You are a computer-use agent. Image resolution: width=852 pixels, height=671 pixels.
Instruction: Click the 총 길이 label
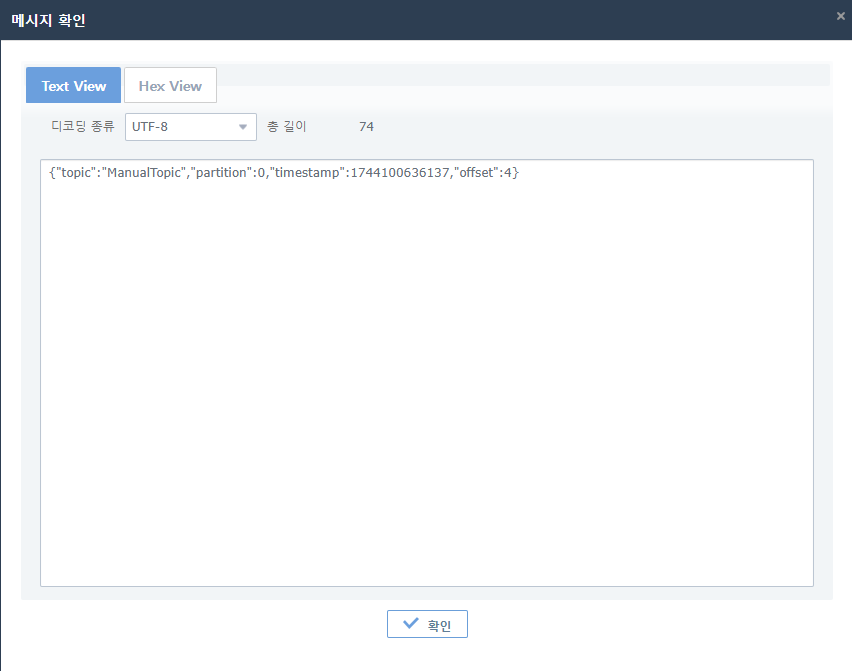[x=286, y=127]
